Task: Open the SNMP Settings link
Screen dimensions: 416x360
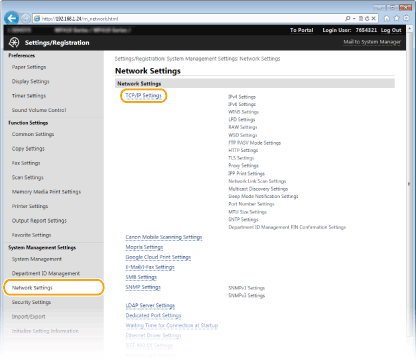Action: point(143,287)
